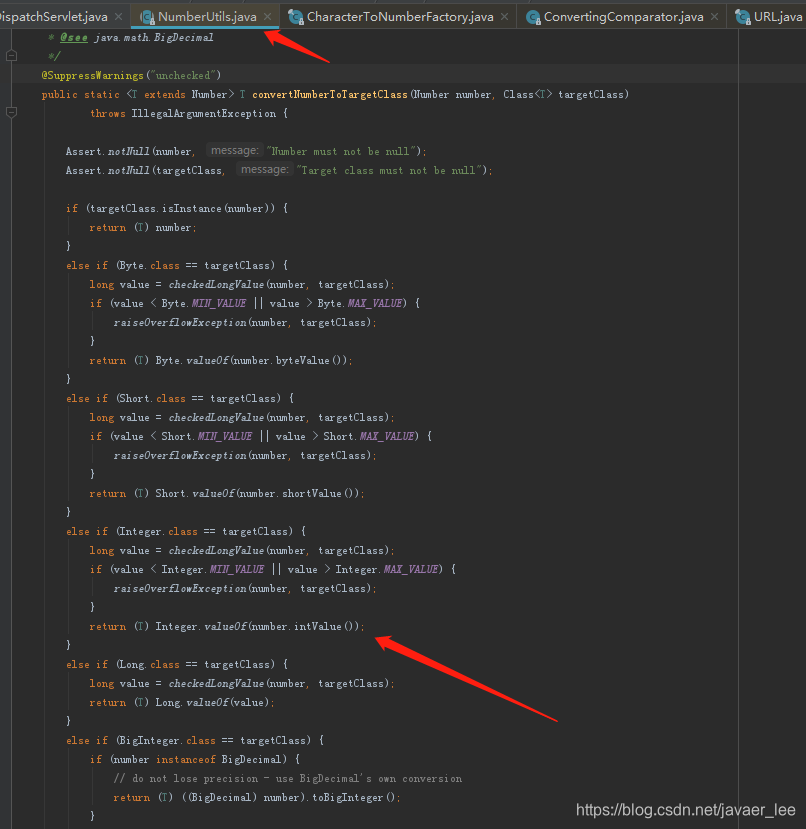Viewport: 806px width, 829px height.
Task: Close the CharacterToNumberFactory.java tab
Action: 505,16
